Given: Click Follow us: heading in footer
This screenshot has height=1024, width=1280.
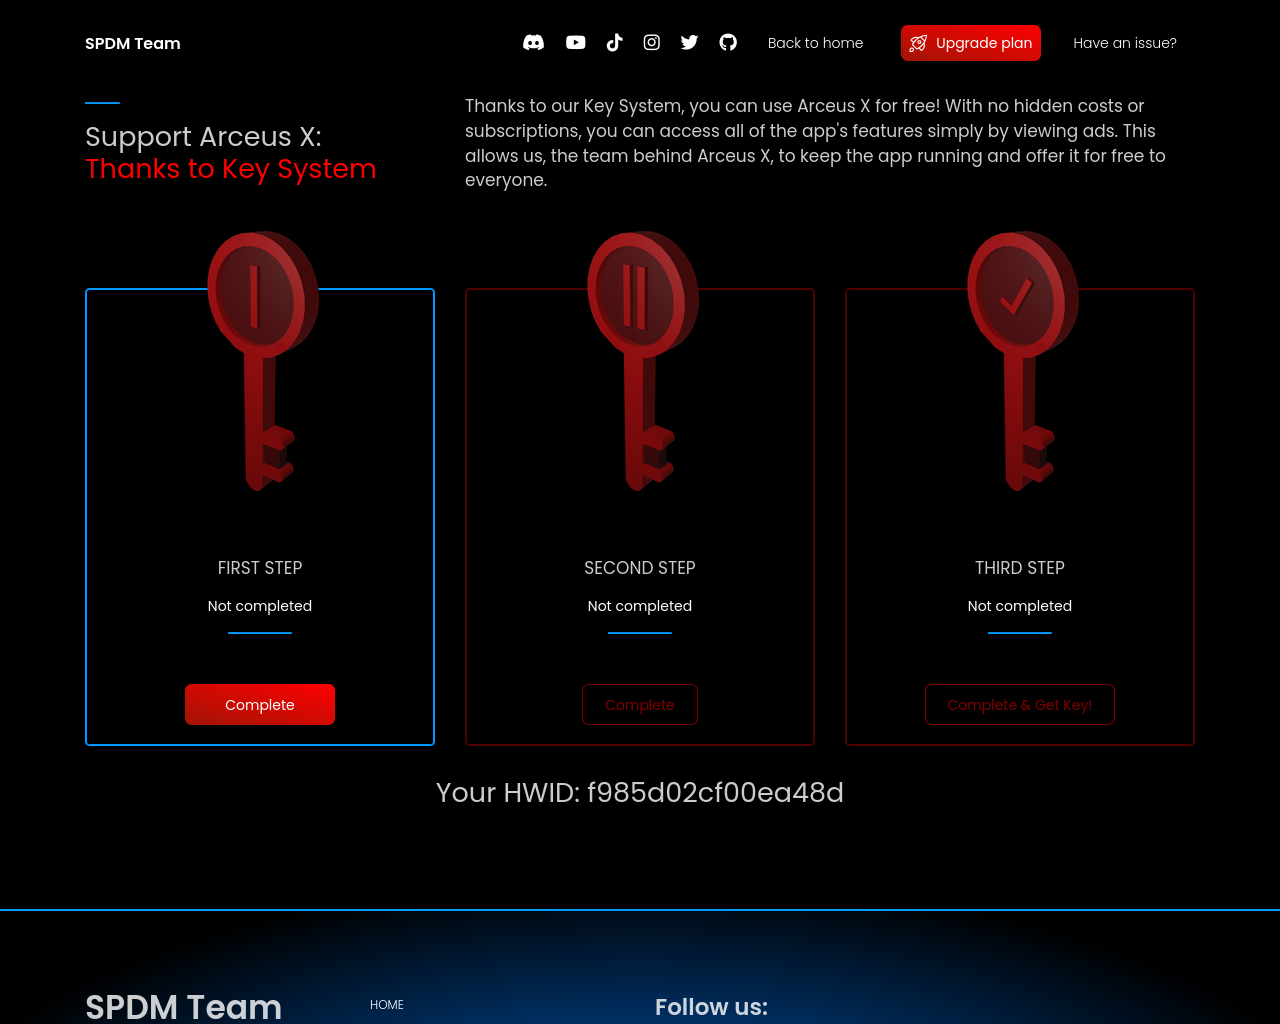Looking at the screenshot, I should 711,1007.
